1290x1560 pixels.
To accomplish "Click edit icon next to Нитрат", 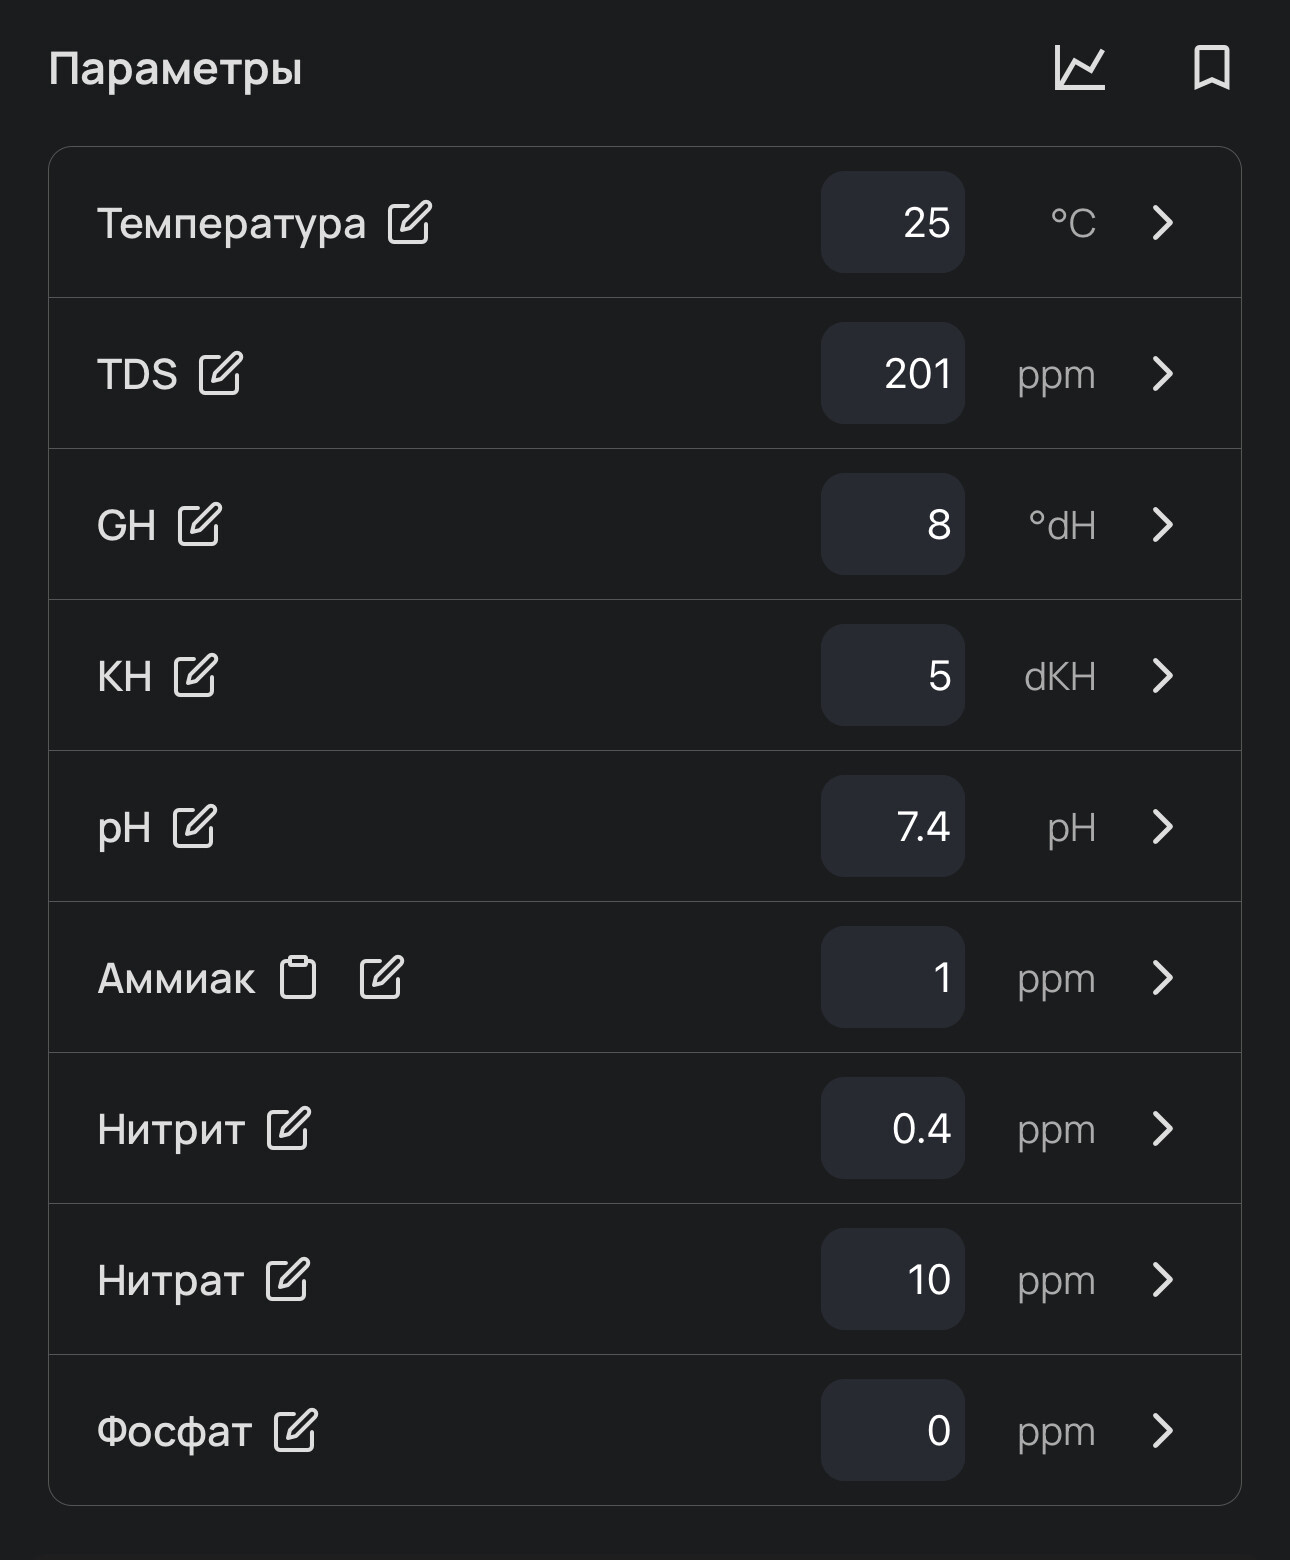I will pyautogui.click(x=287, y=1279).
